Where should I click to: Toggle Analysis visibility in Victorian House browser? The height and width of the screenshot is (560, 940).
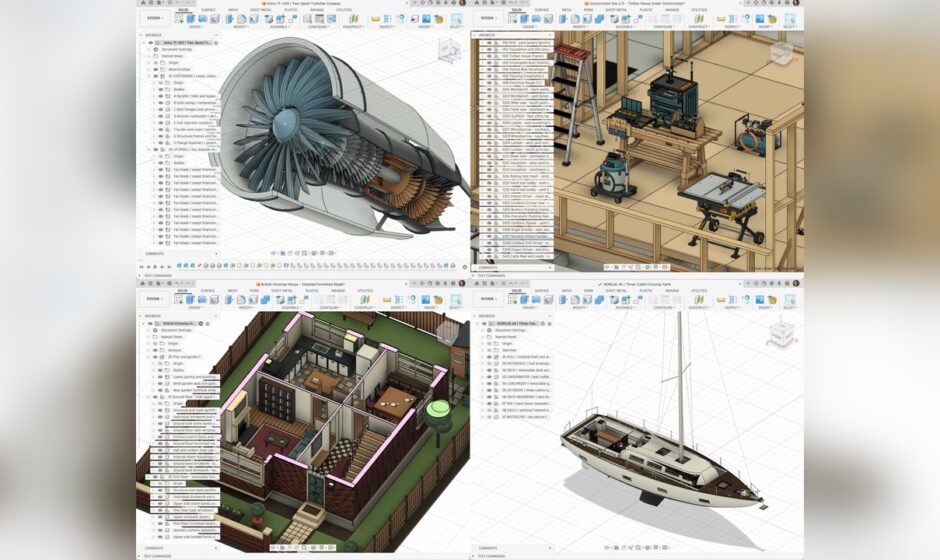tap(155, 350)
